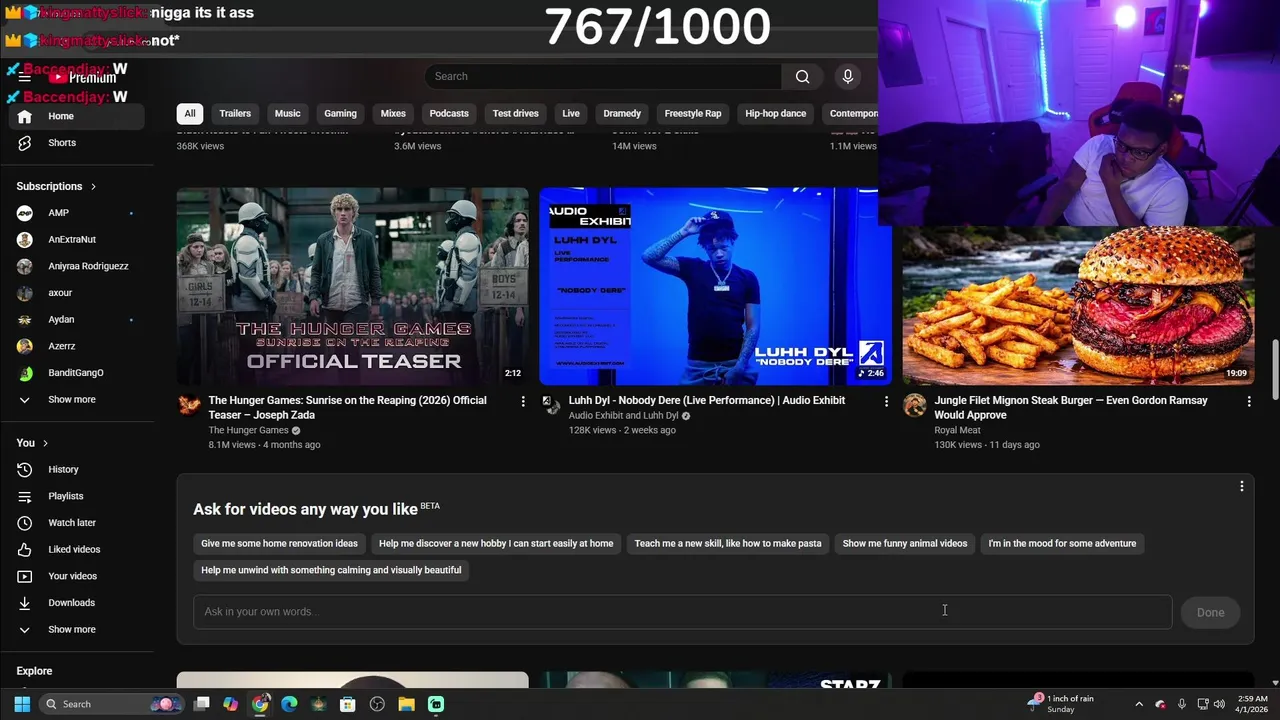
Task: Open Watch later in the sidebar
Action: (x=76, y=523)
